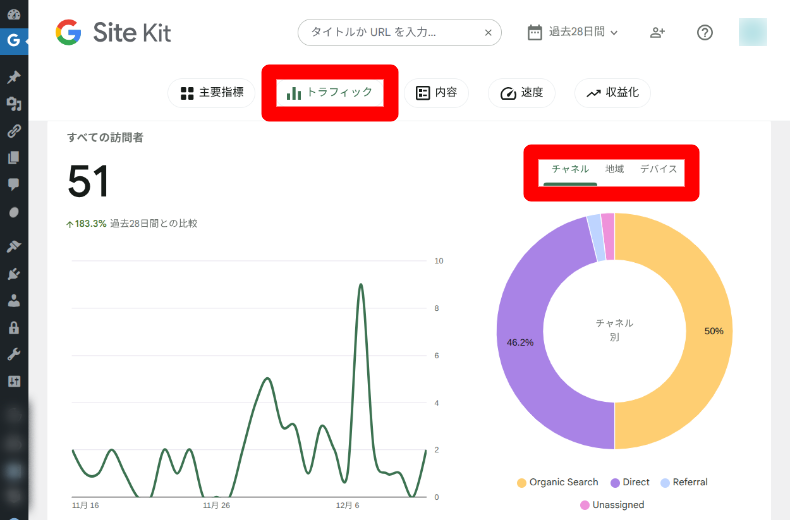Screen dimensions: 790x520
Task: Open the Media library sidebar icon
Action: pyautogui.click(x=14, y=104)
